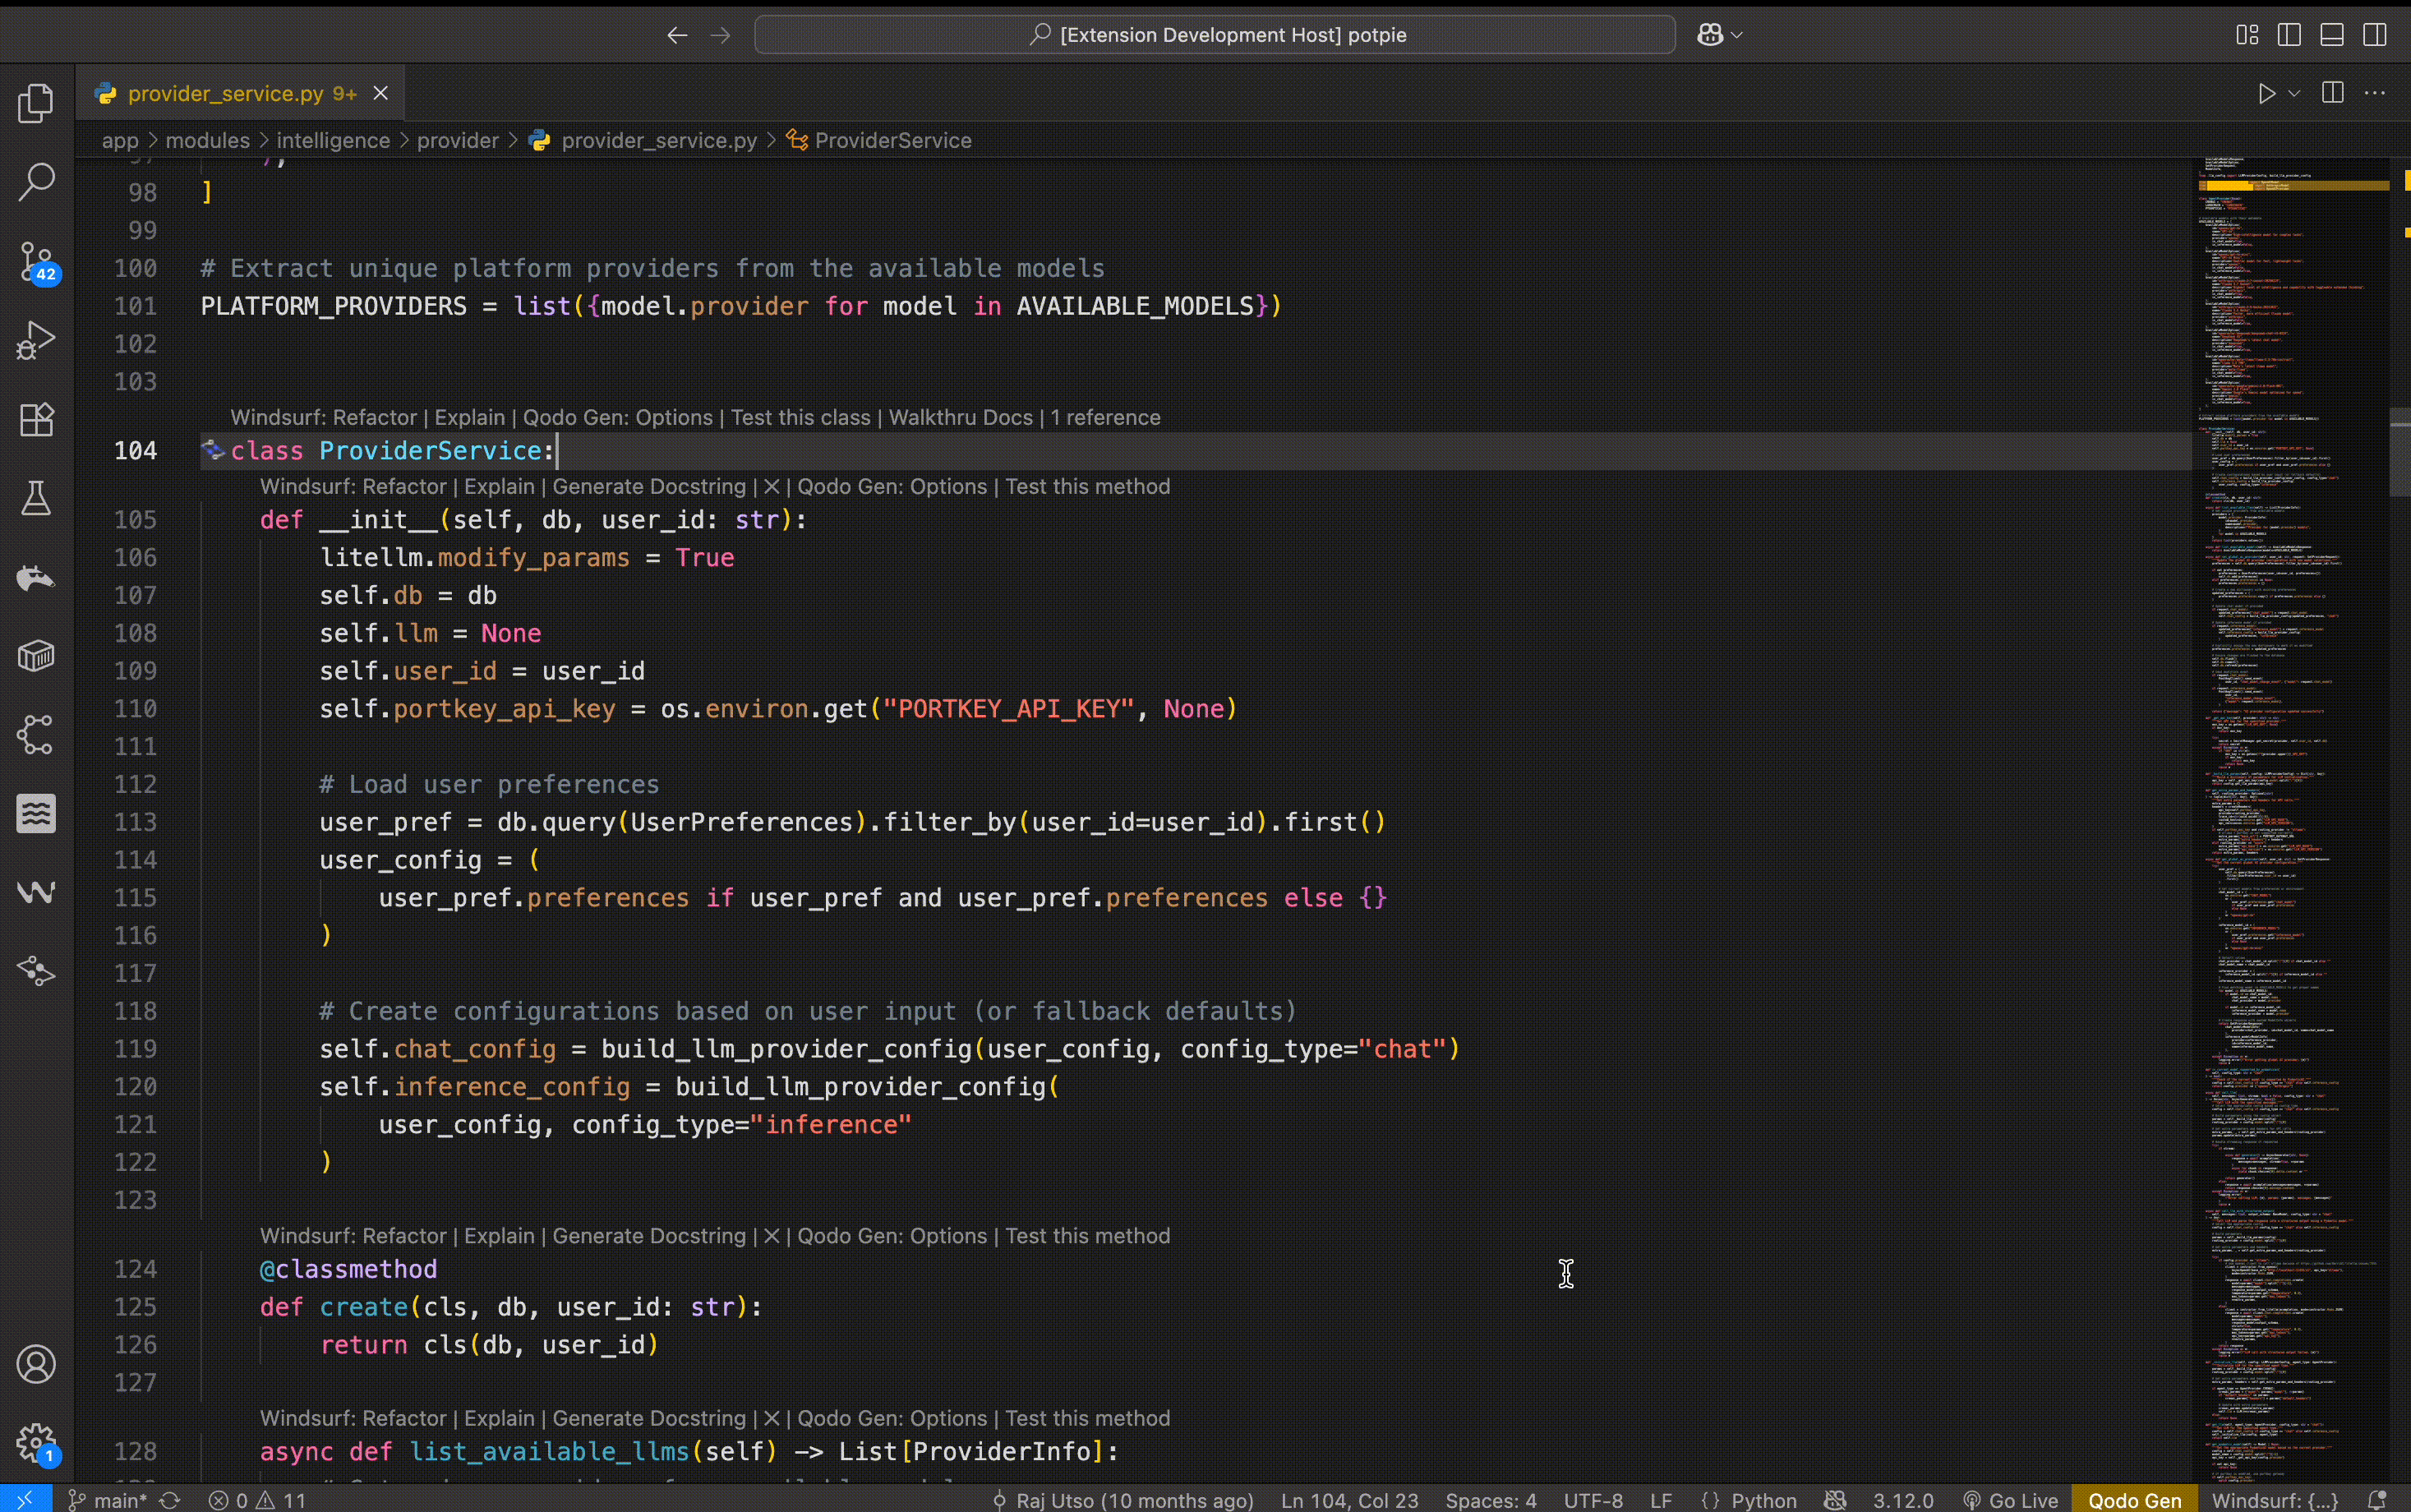The image size is (2411, 1512).
Task: Open Copilot dropdown chevron
Action: point(1737,35)
